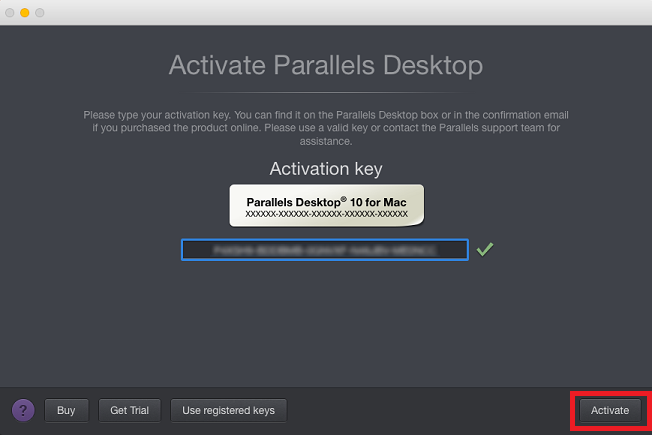Click the 'Please type your activation key' instructions
The width and height of the screenshot is (652, 435).
tap(326, 128)
